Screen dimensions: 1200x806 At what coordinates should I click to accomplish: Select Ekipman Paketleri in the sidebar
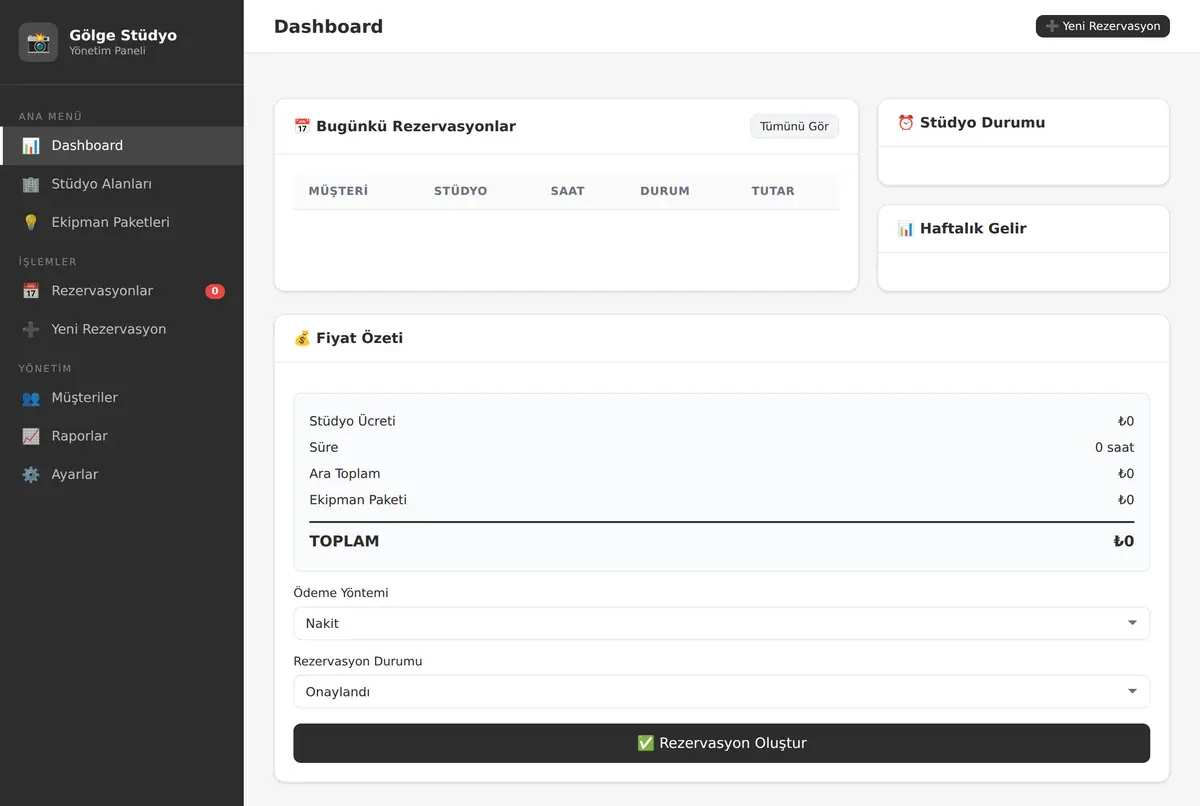pyautogui.click(x=122, y=222)
